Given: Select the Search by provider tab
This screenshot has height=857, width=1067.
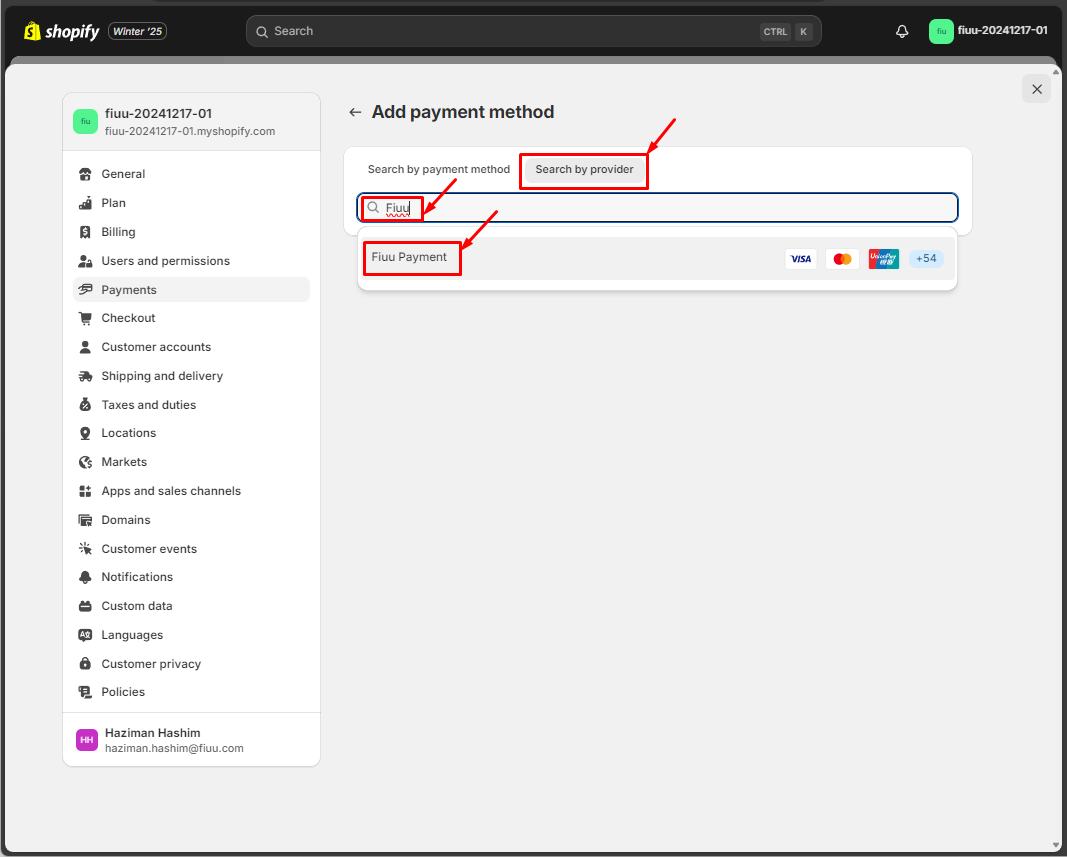Looking at the screenshot, I should tap(584, 169).
